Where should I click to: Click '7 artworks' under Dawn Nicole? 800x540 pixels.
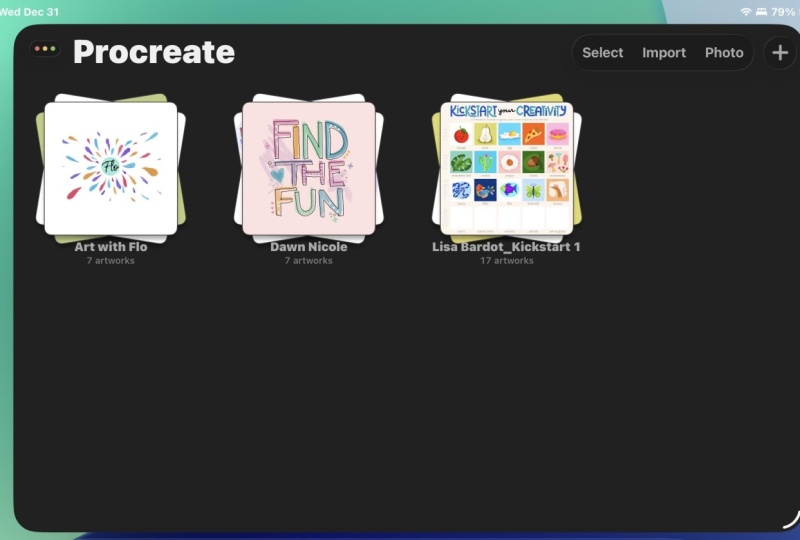coord(309,261)
